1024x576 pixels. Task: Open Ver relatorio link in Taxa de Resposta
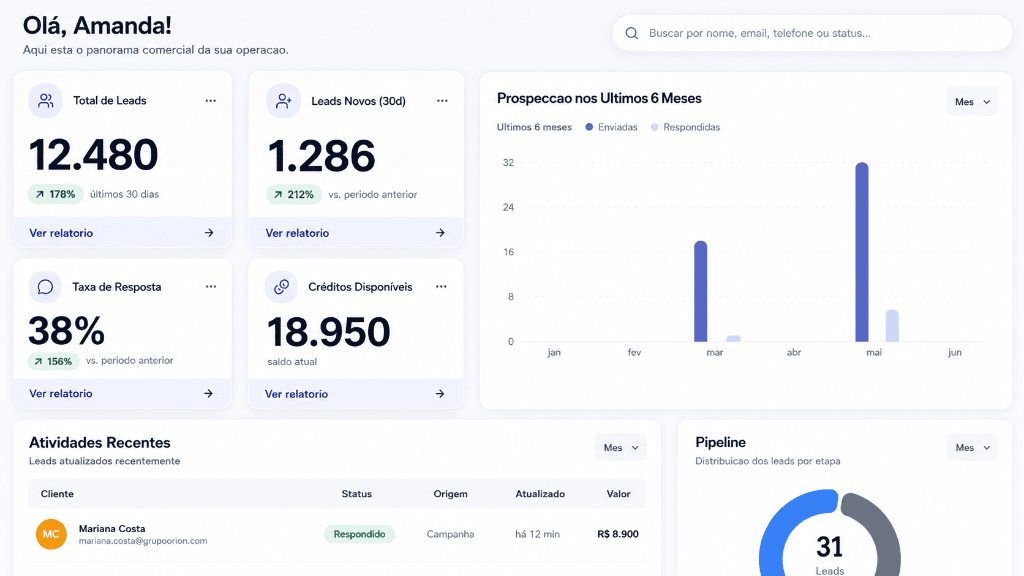pyautogui.click(x=61, y=394)
